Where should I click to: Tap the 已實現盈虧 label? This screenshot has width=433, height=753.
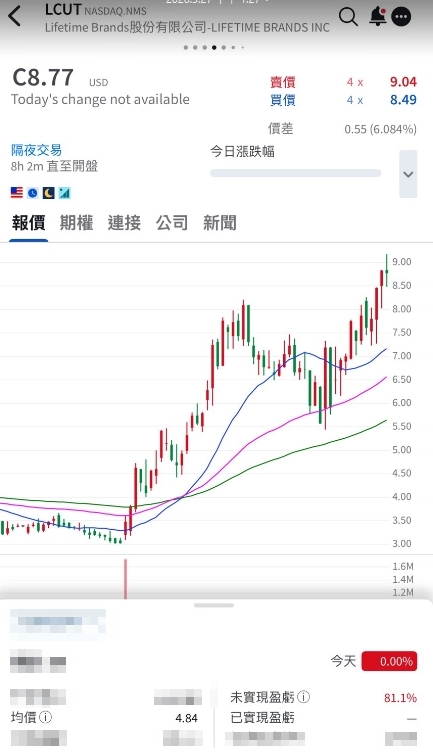coord(262,717)
